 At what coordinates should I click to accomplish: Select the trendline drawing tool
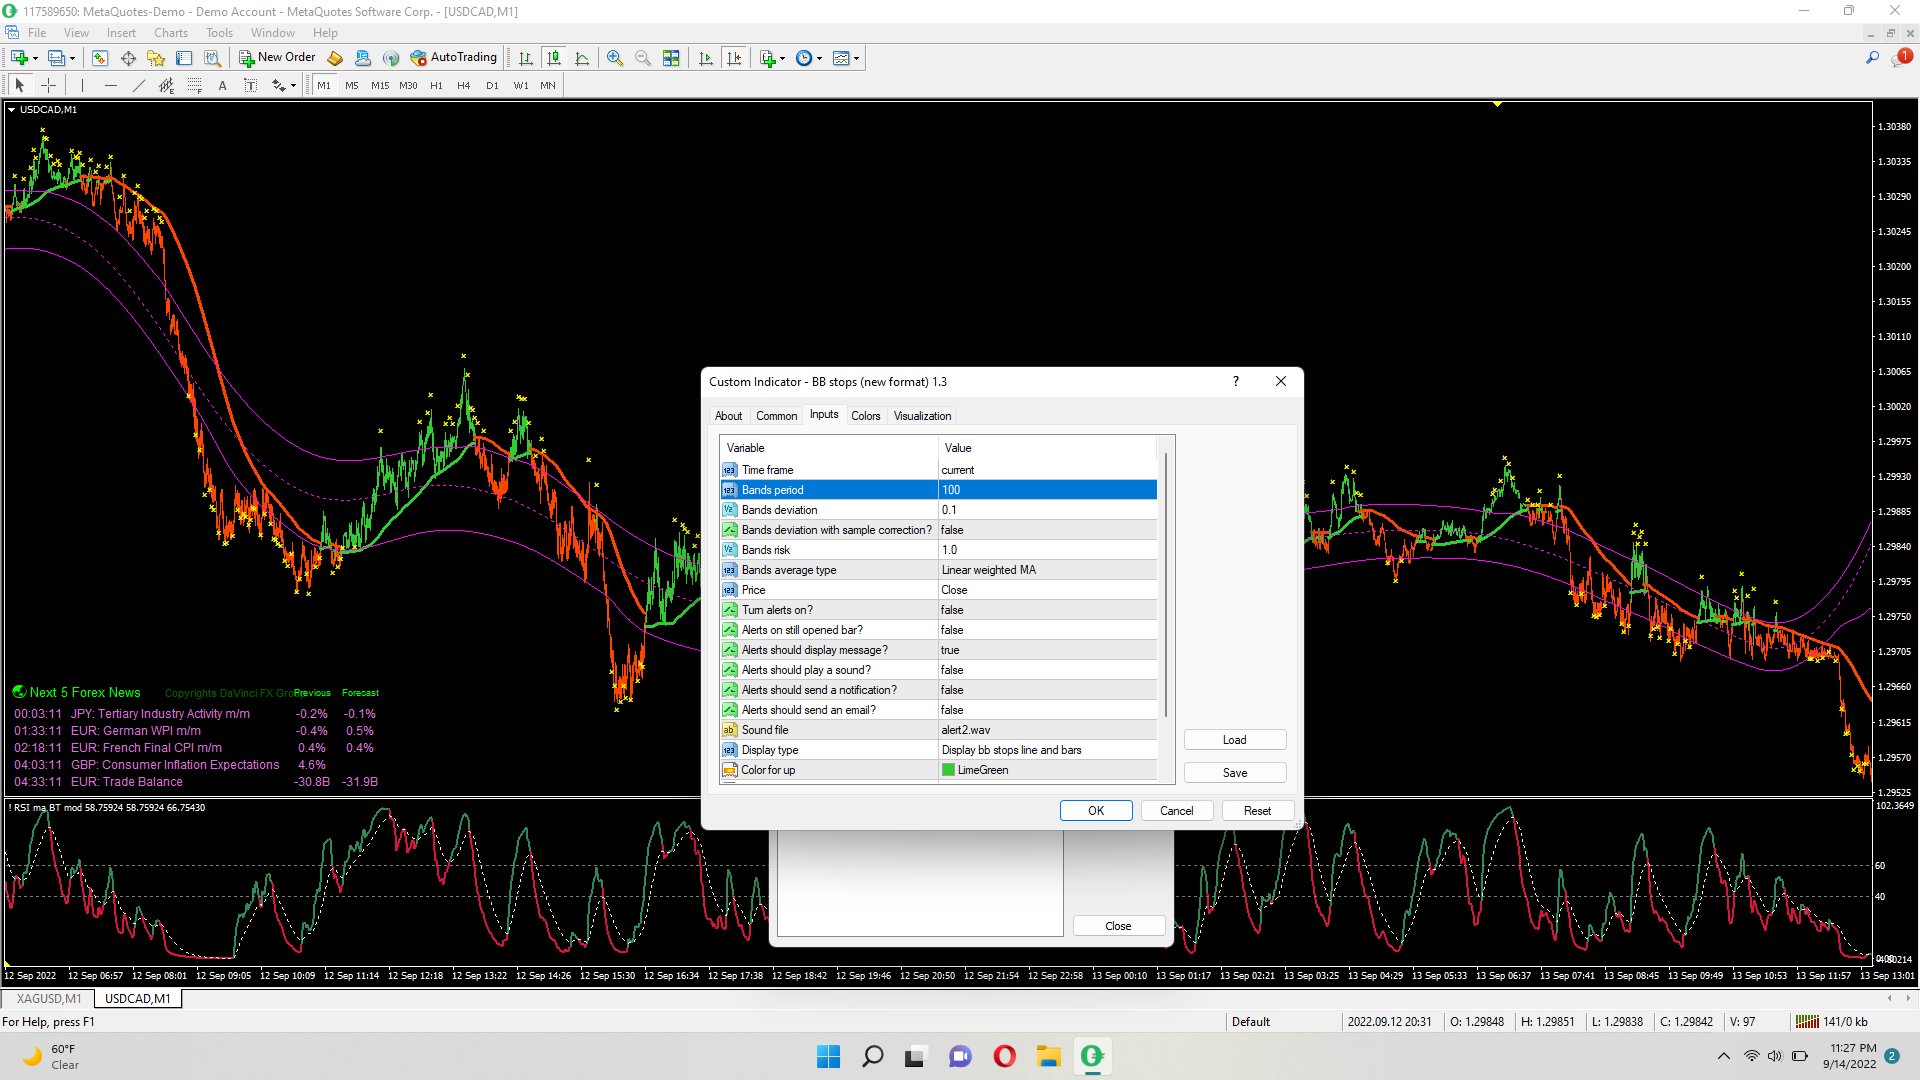click(139, 86)
